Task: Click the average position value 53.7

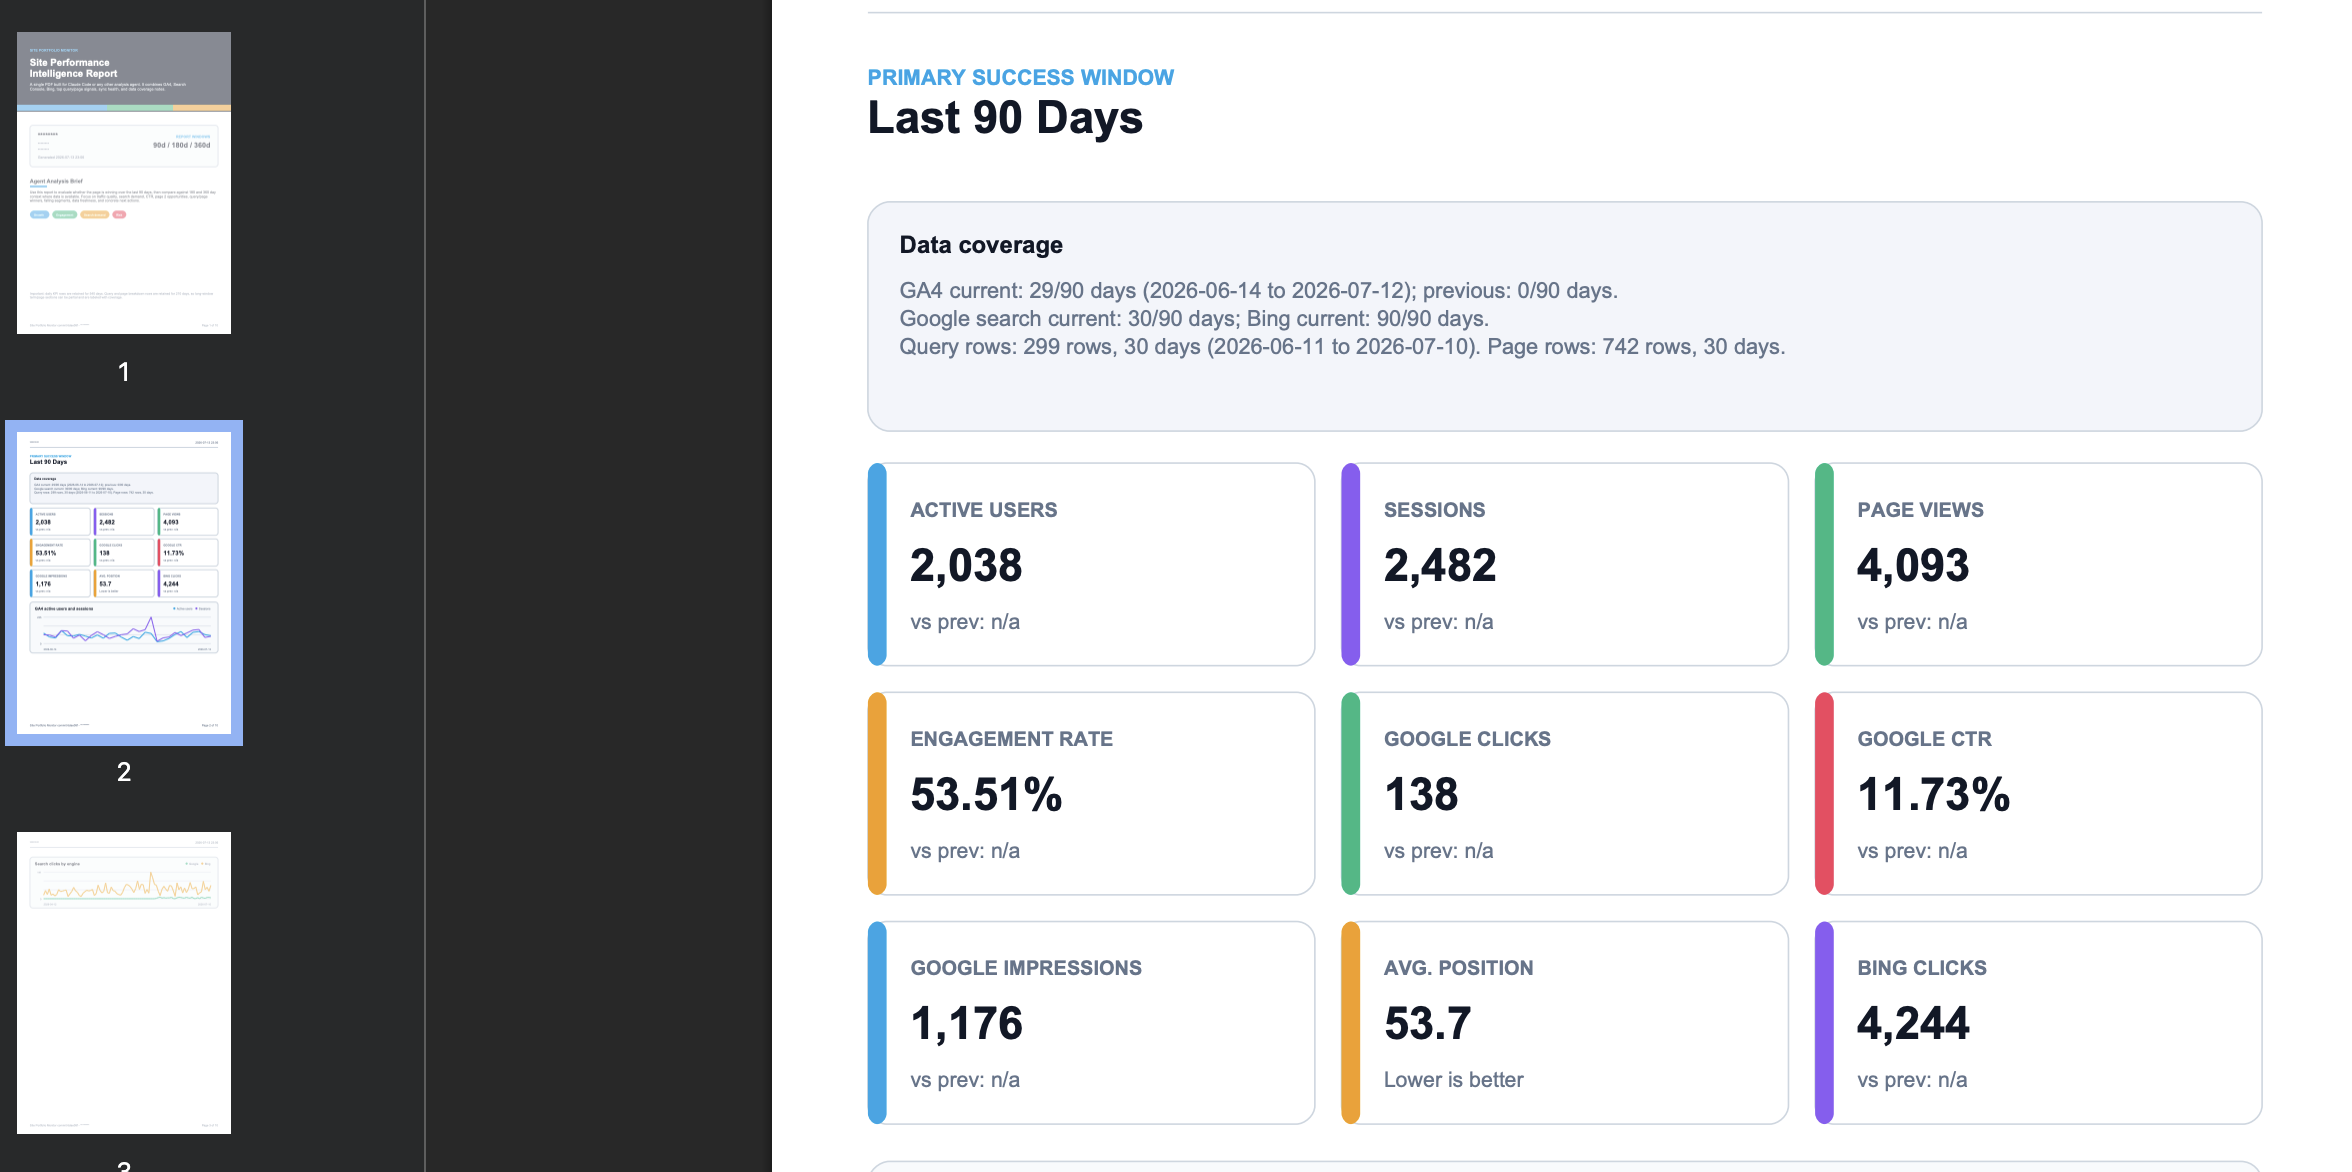Action: click(x=1427, y=1024)
